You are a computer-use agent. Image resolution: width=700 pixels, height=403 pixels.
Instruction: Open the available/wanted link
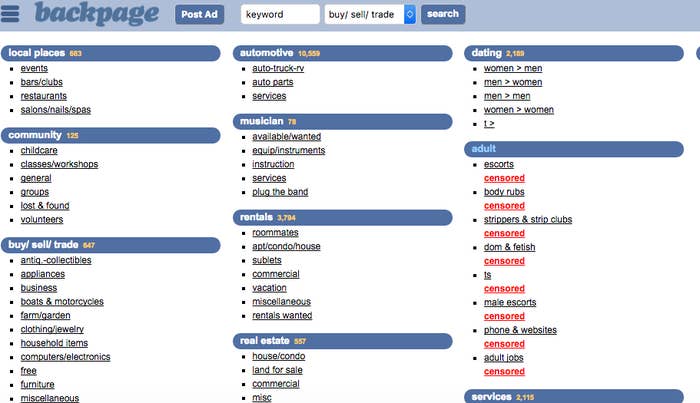coord(286,137)
